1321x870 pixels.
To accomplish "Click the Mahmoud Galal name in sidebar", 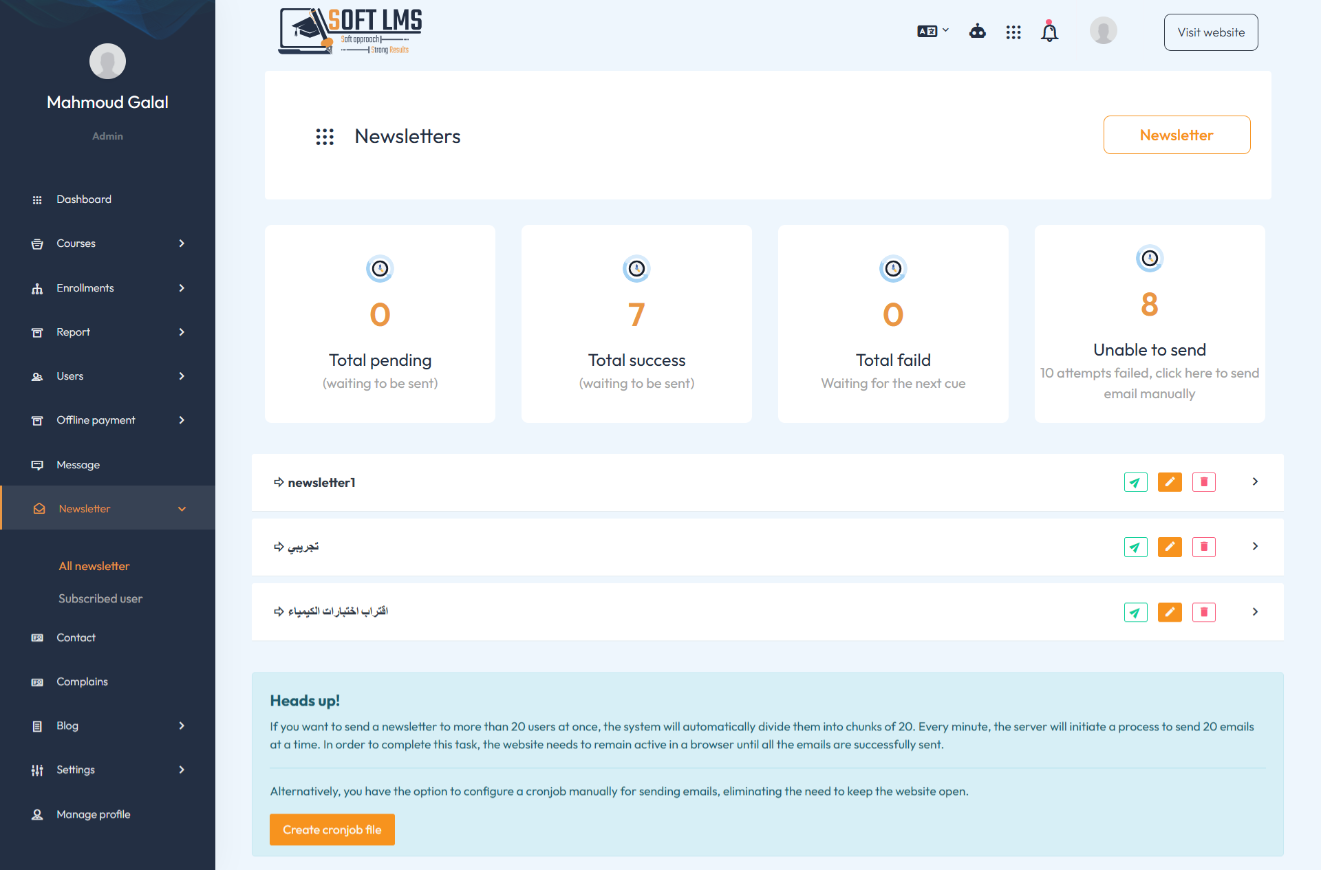I will point(107,102).
